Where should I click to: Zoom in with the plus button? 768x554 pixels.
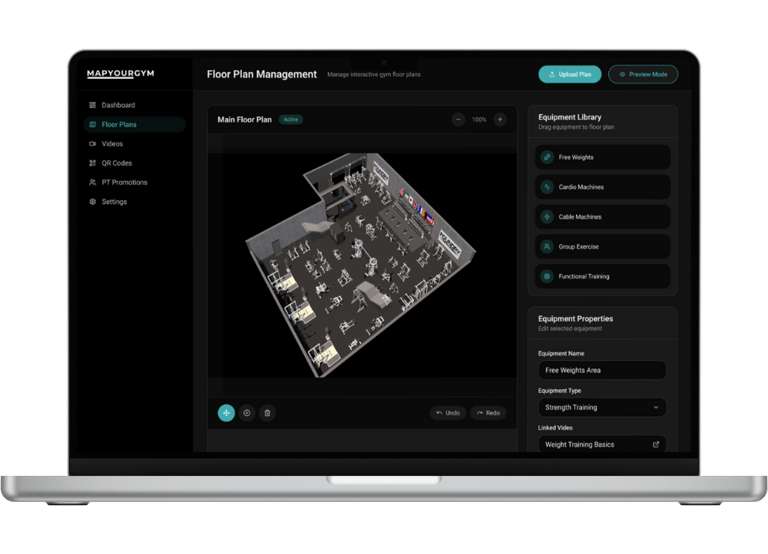[500, 120]
